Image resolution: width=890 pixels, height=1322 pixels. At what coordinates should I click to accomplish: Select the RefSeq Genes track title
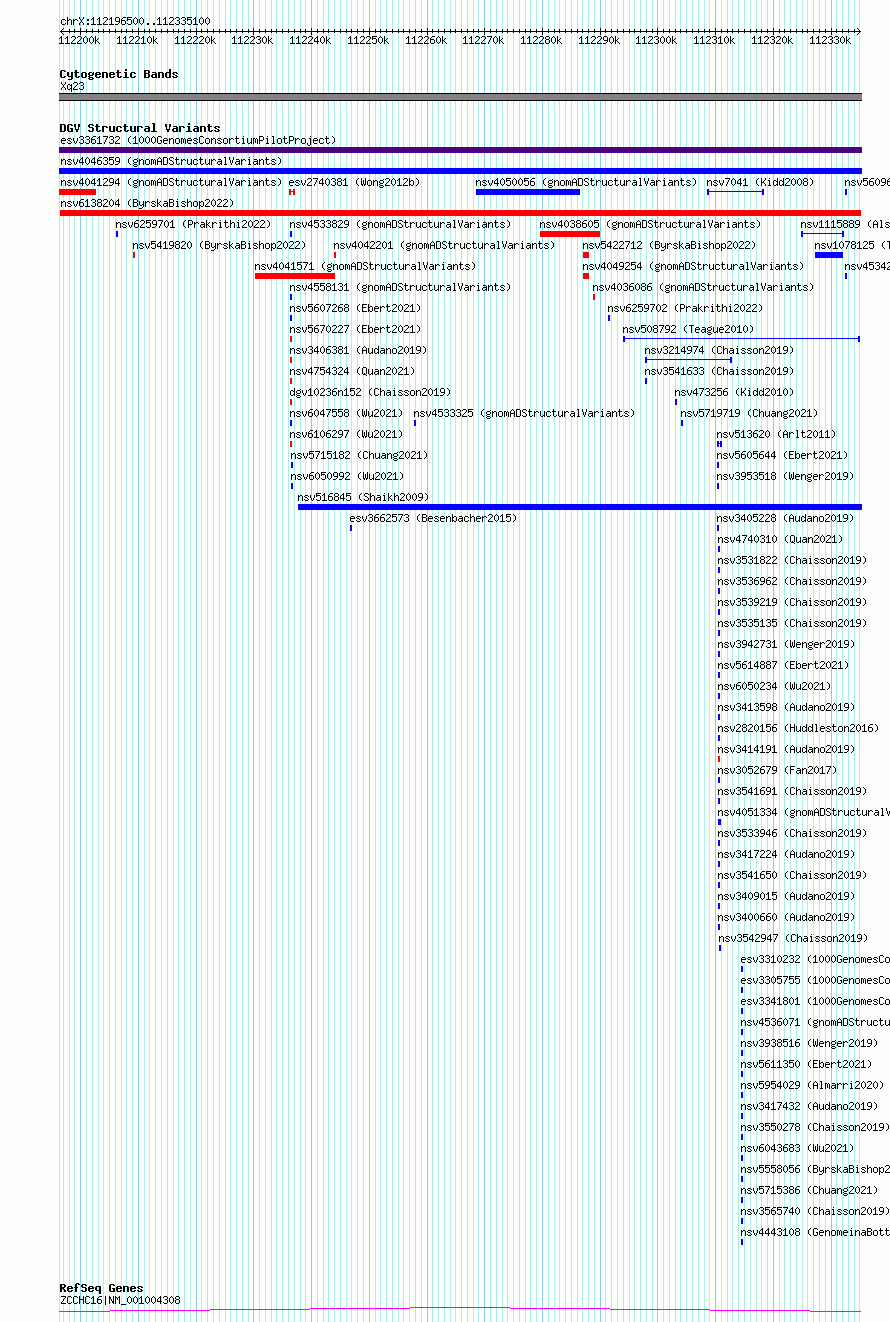(101, 1288)
